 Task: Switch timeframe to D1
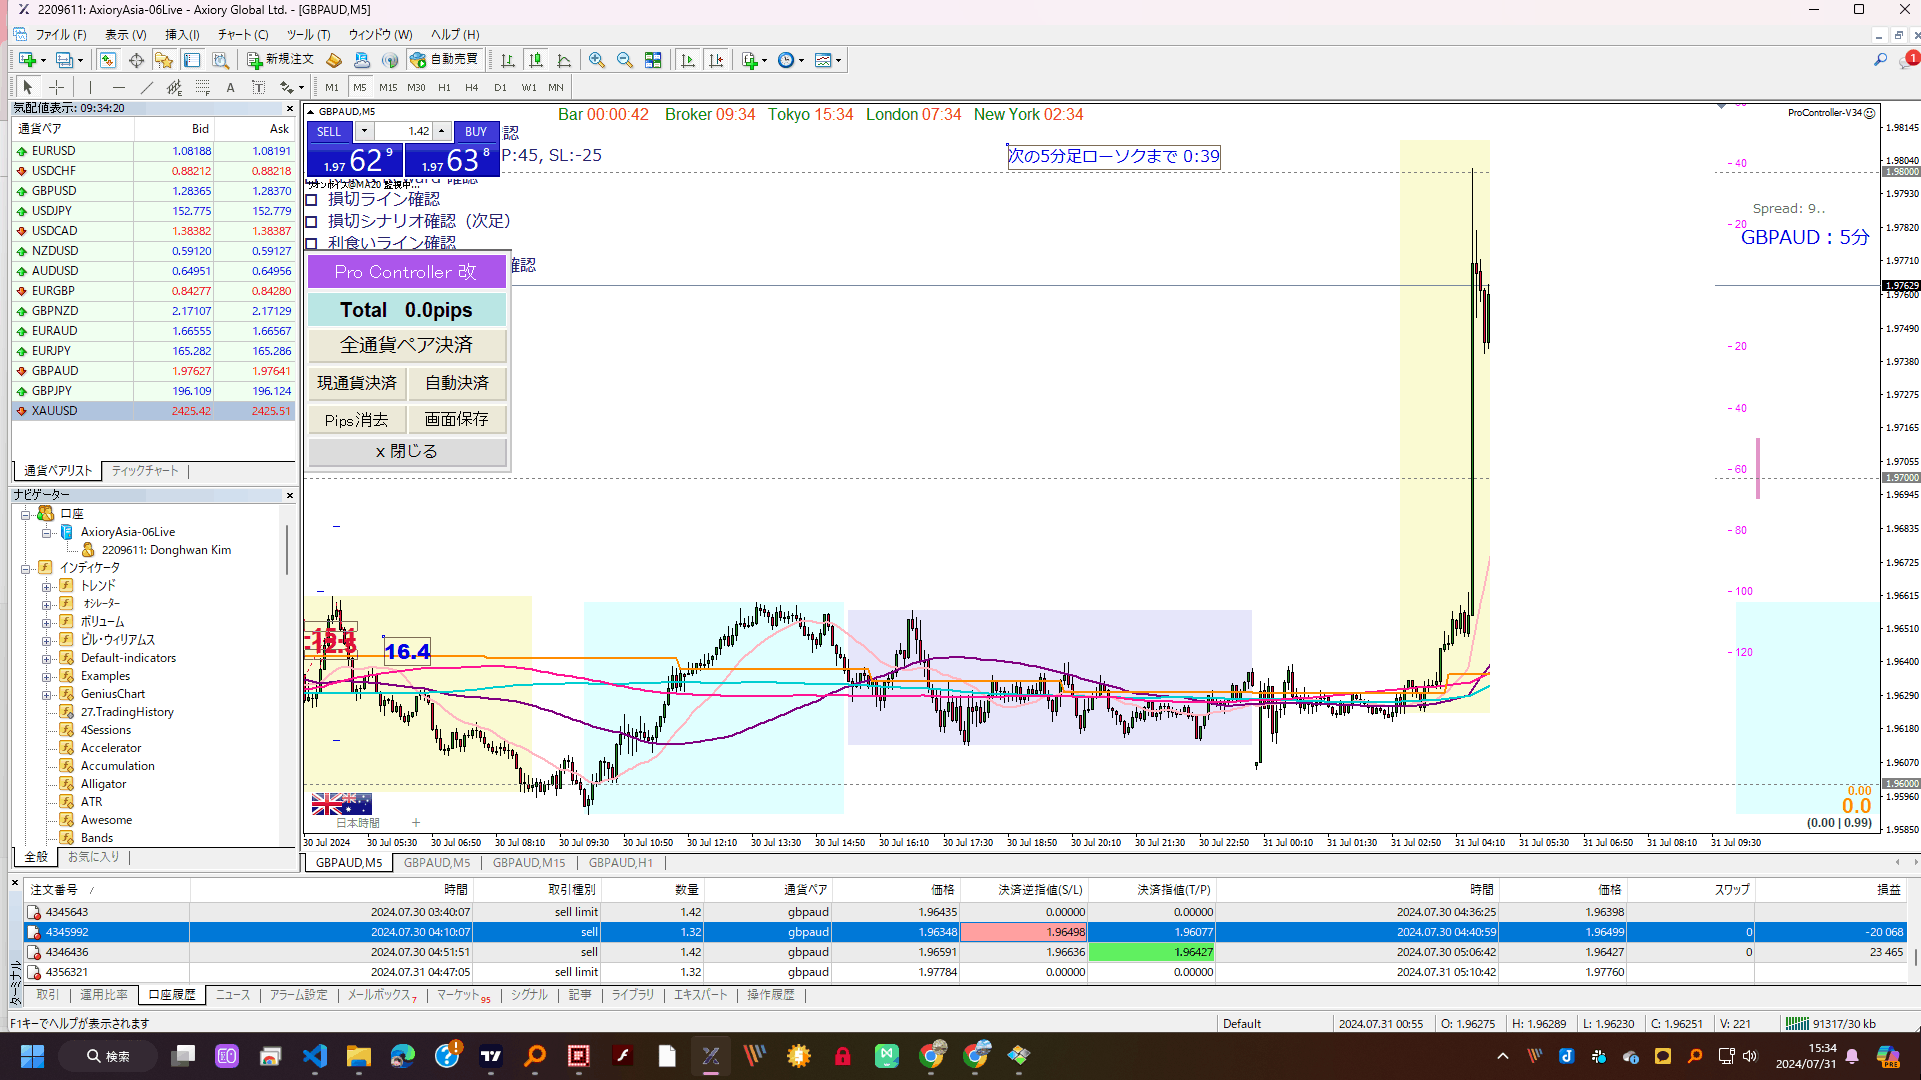coord(500,87)
